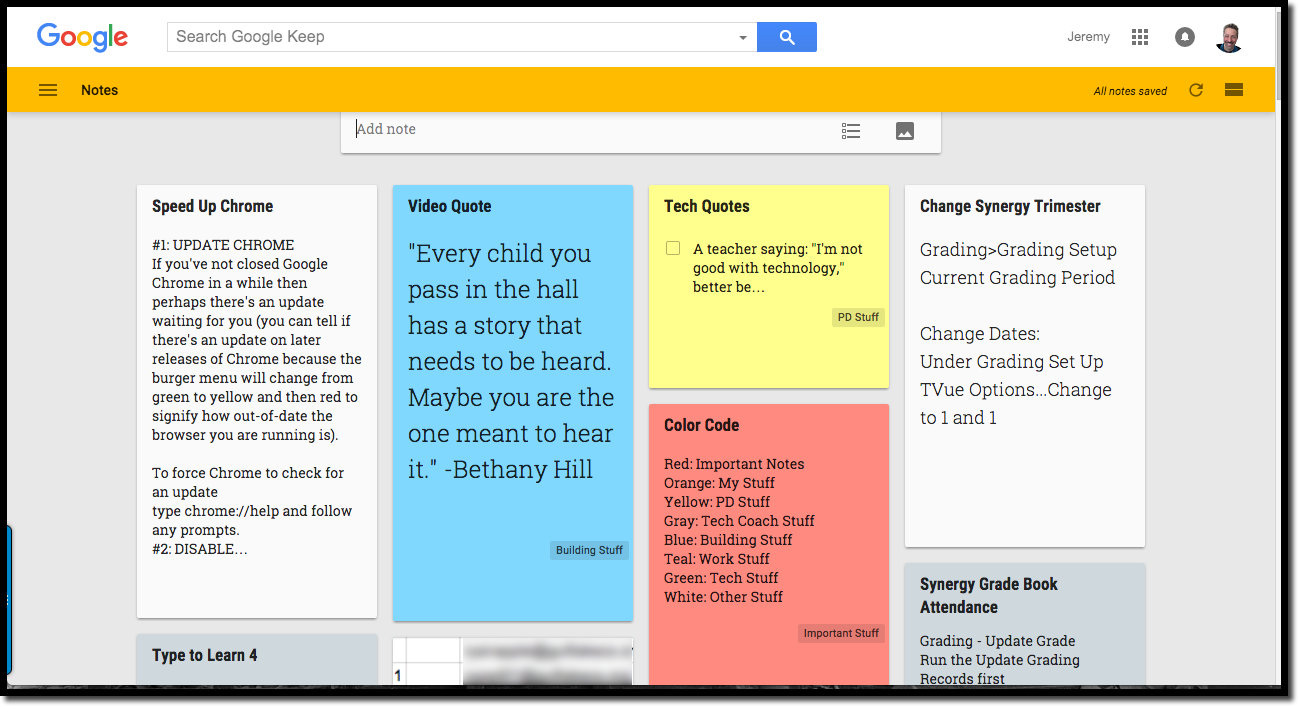Click '#1: UPDATE CHROME' text
This screenshot has height=706, width=1298.
pos(223,245)
